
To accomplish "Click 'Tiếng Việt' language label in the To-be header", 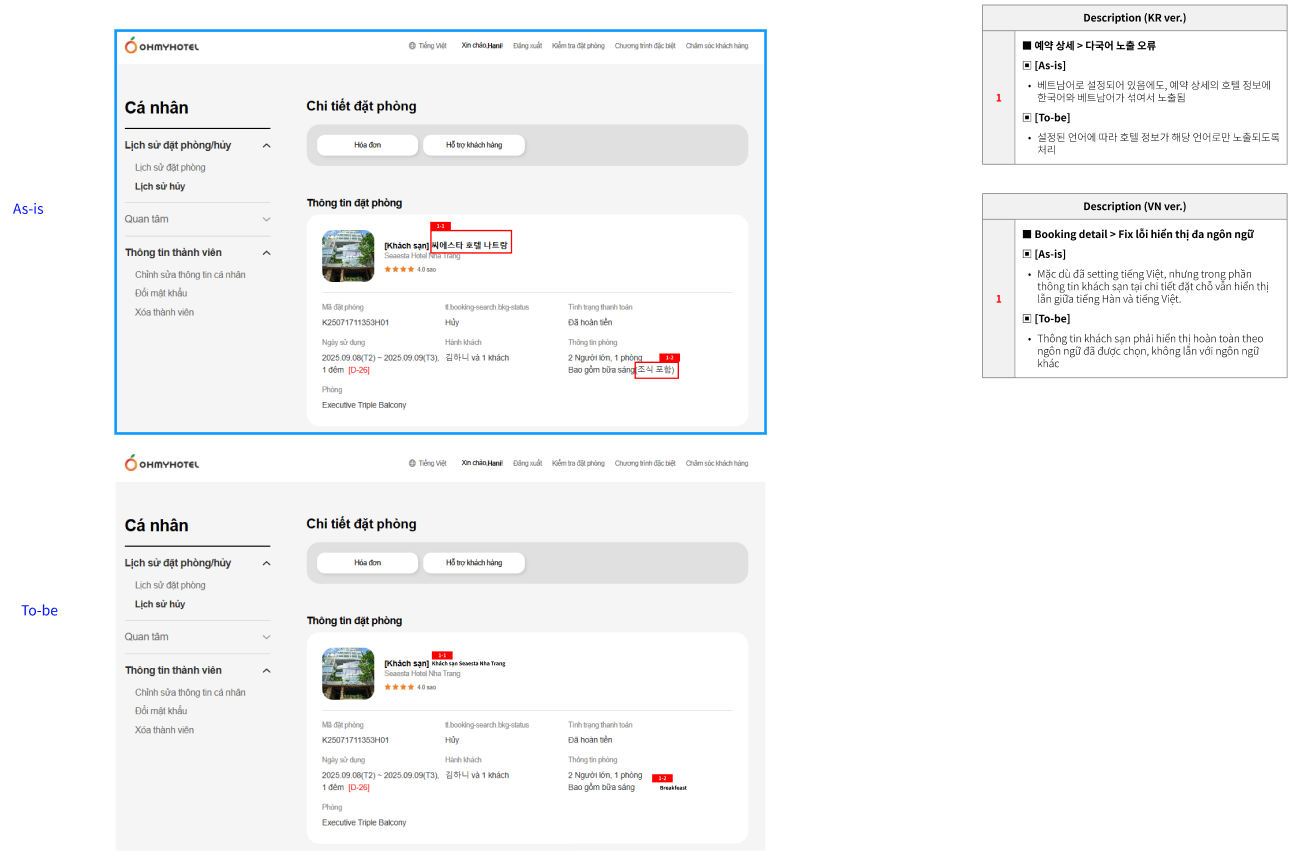I will point(433,464).
